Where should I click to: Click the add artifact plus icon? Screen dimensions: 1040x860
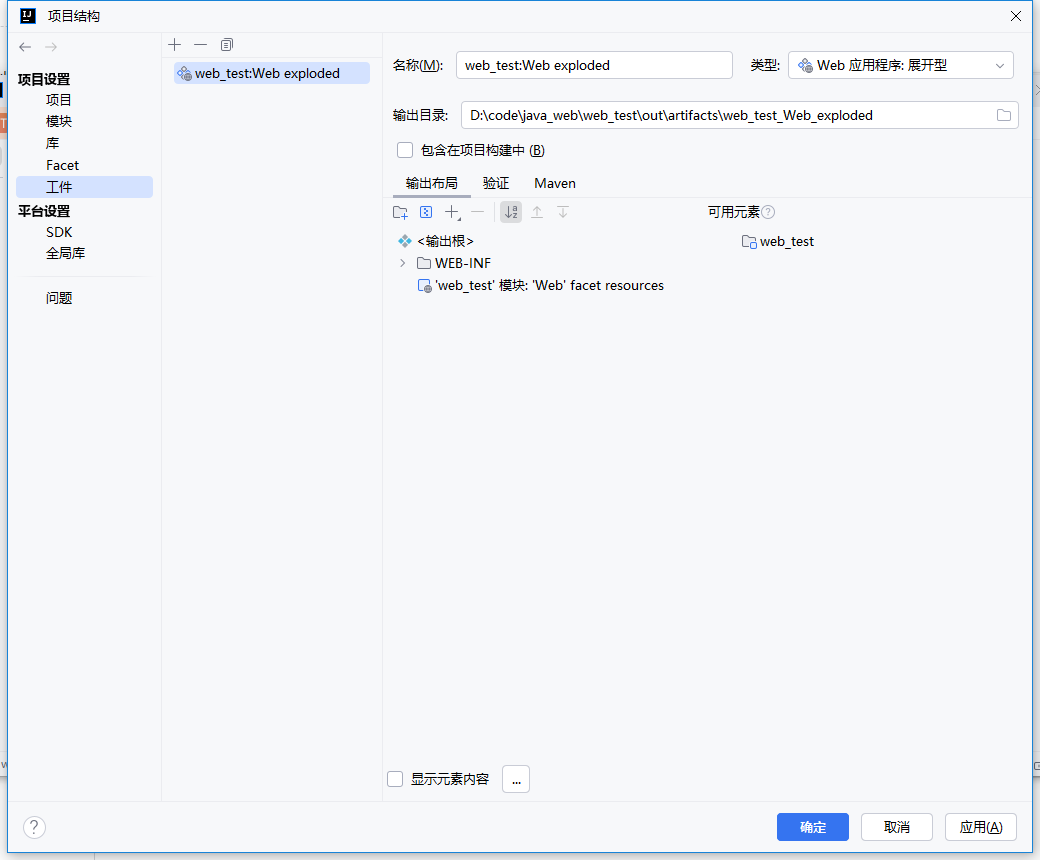coord(175,45)
